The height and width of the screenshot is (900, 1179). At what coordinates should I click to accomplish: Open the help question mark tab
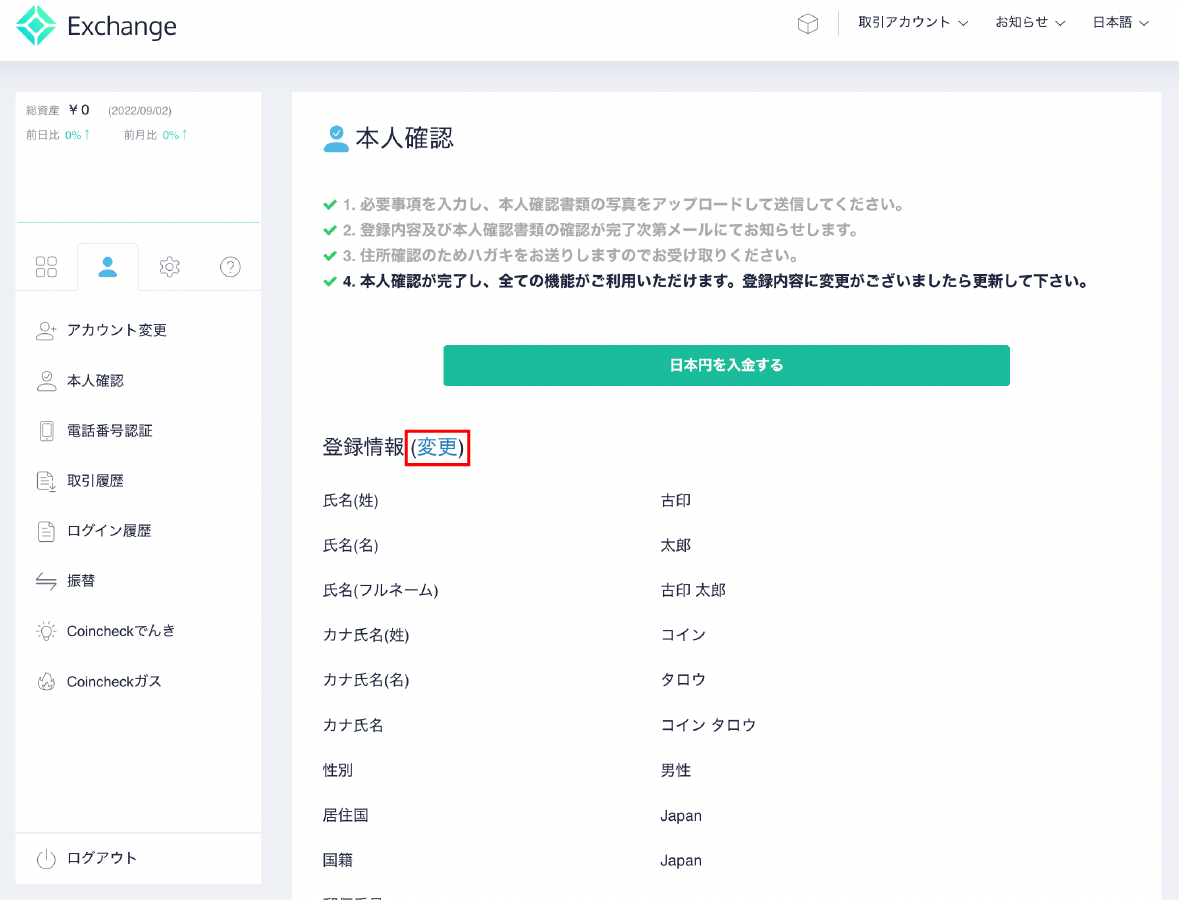(x=230, y=267)
